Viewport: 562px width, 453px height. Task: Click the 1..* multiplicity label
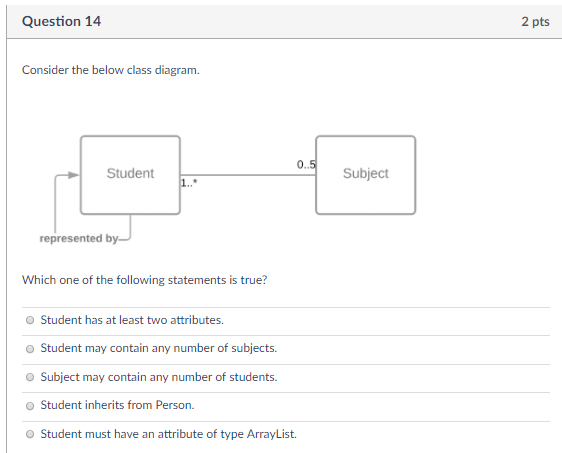pos(189,183)
